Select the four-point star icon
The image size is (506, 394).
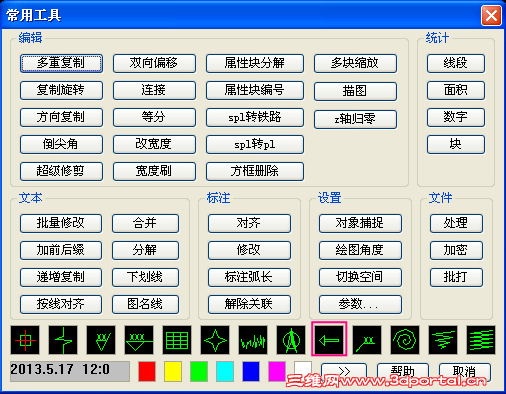tap(215, 340)
